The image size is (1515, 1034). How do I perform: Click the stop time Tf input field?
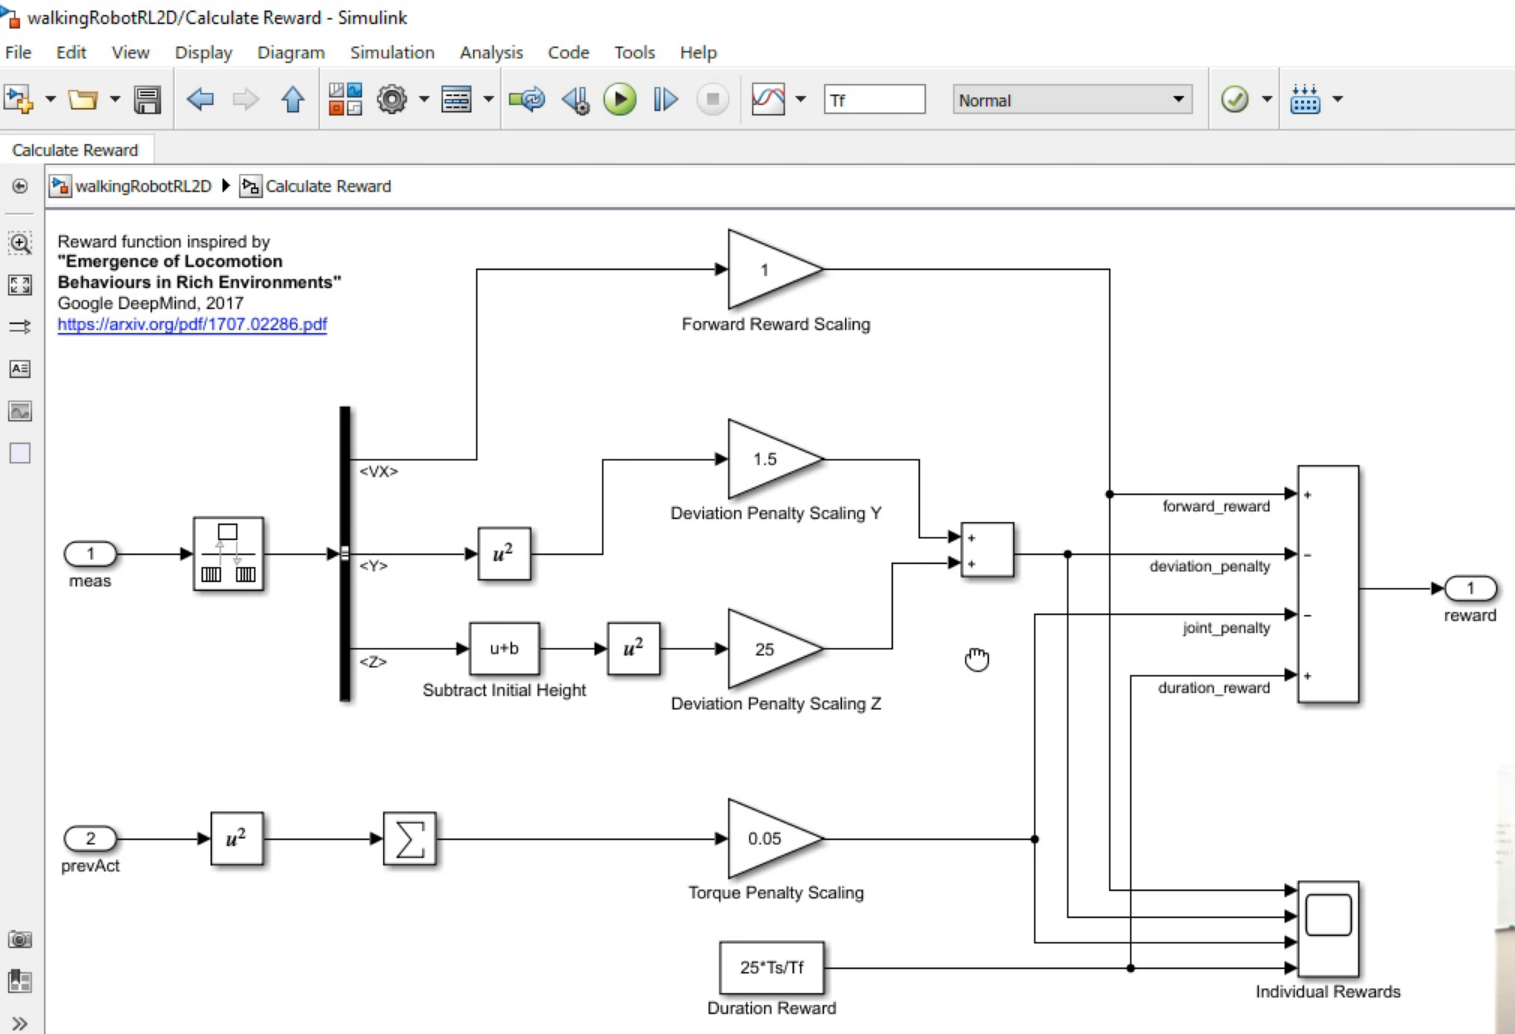click(x=874, y=100)
